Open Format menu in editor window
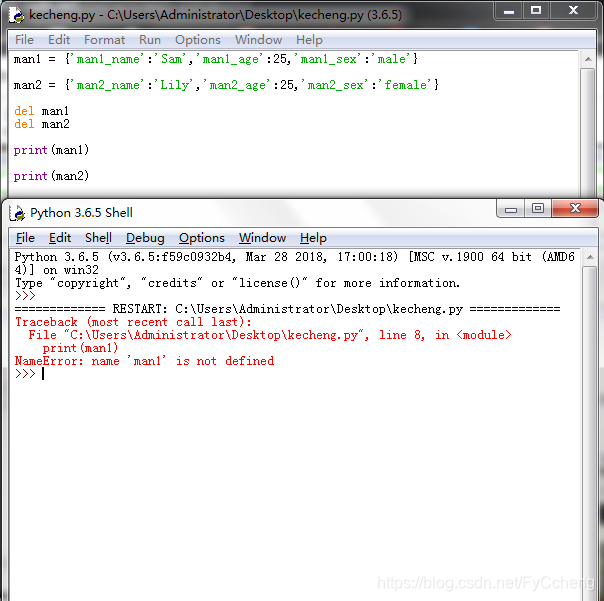 coord(104,40)
